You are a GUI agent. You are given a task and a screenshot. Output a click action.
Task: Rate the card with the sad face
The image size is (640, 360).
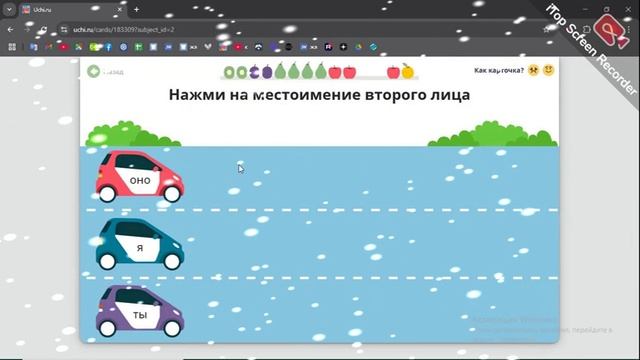pyautogui.click(x=533, y=70)
